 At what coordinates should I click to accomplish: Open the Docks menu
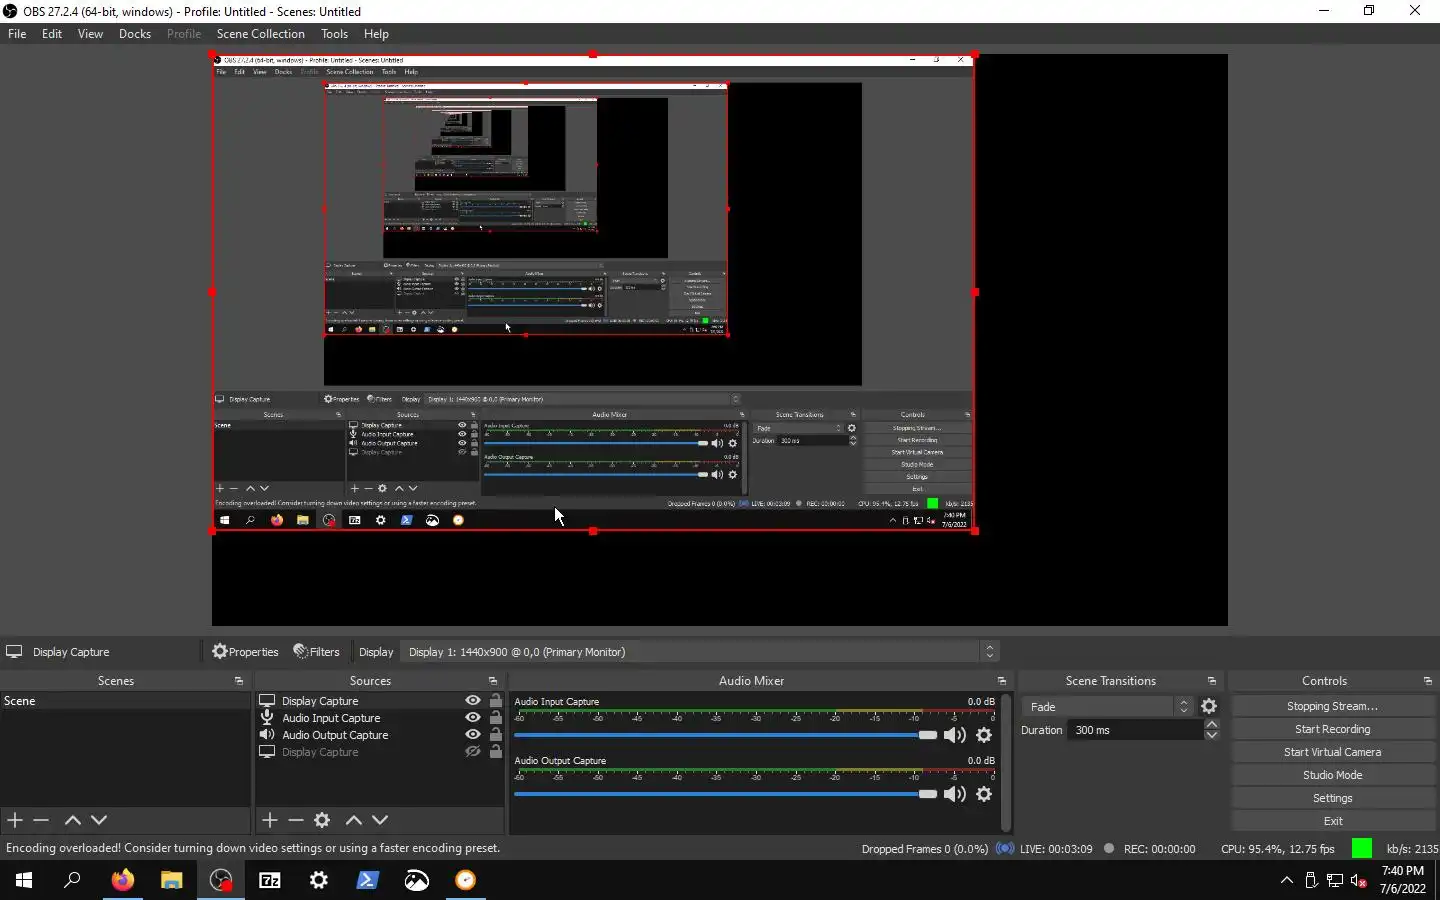click(x=135, y=34)
